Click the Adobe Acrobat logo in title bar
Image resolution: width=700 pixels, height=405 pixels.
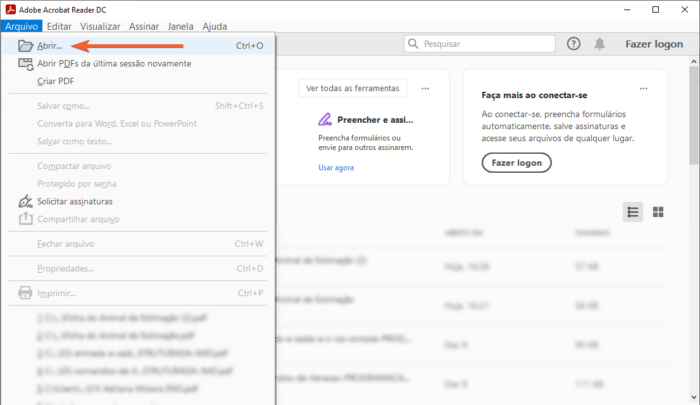[10, 9]
